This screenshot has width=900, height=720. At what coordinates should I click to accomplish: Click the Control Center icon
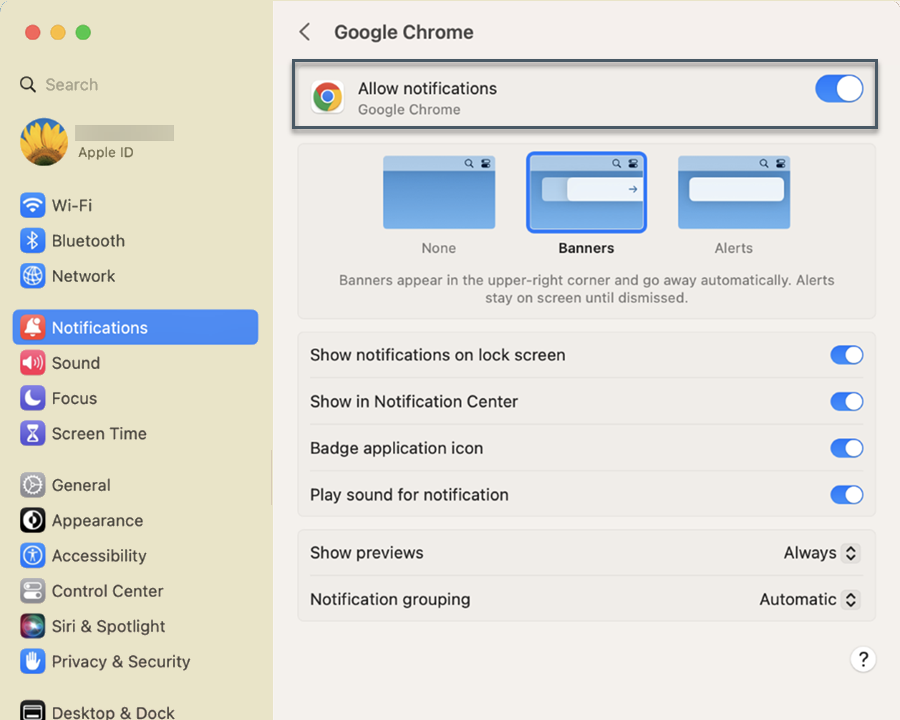pos(33,591)
